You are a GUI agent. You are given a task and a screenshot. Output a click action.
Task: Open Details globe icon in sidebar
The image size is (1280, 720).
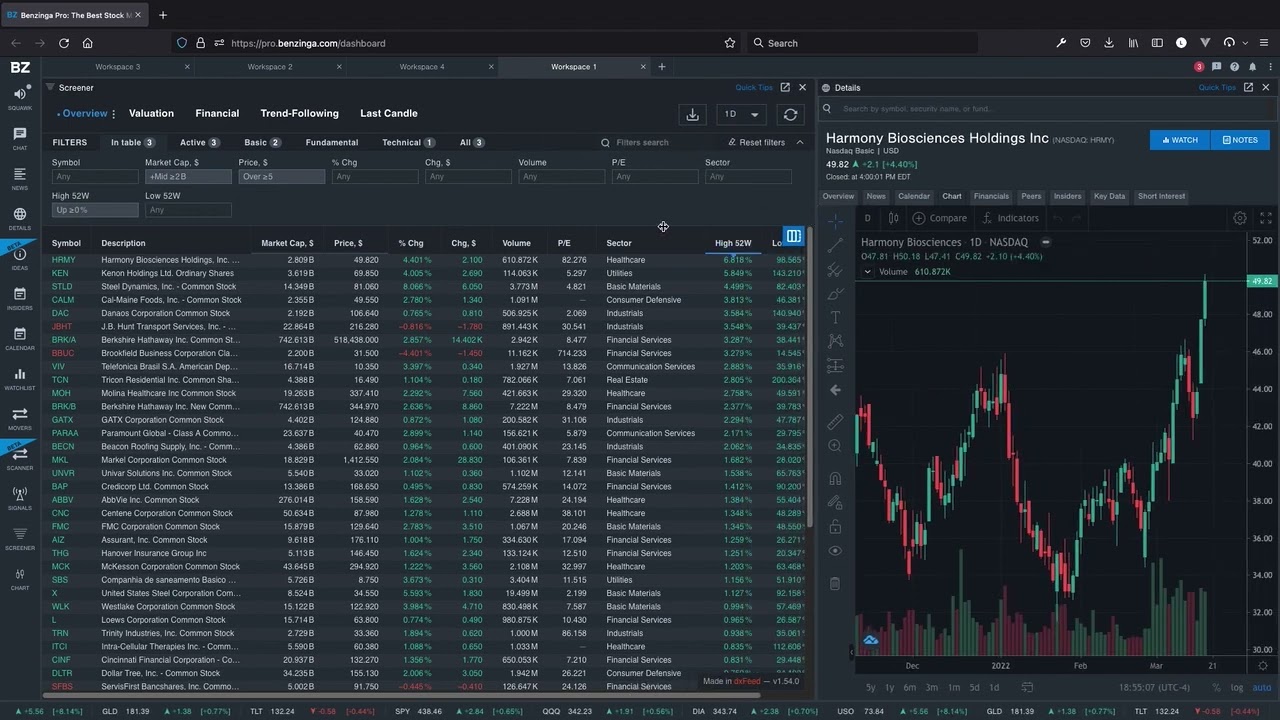[20, 218]
